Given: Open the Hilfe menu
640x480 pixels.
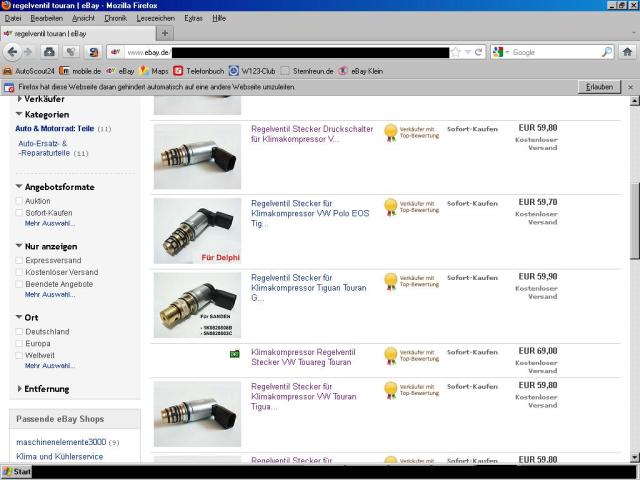Looking at the screenshot, I should coord(219,18).
